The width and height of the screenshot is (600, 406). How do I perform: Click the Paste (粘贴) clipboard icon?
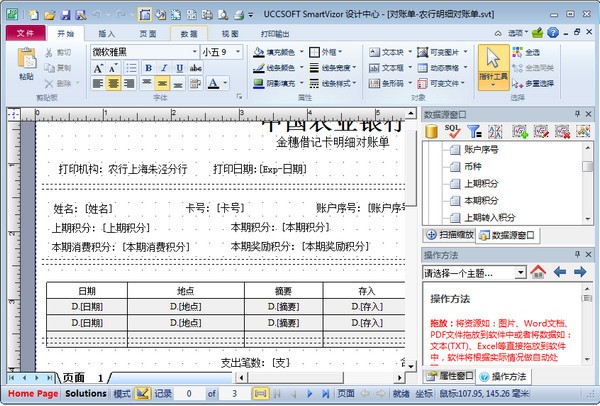coord(26,60)
